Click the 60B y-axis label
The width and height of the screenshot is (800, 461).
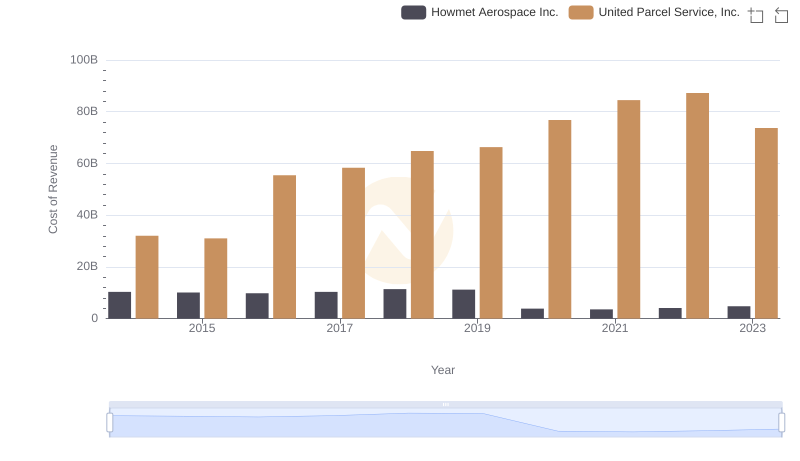[87, 164]
